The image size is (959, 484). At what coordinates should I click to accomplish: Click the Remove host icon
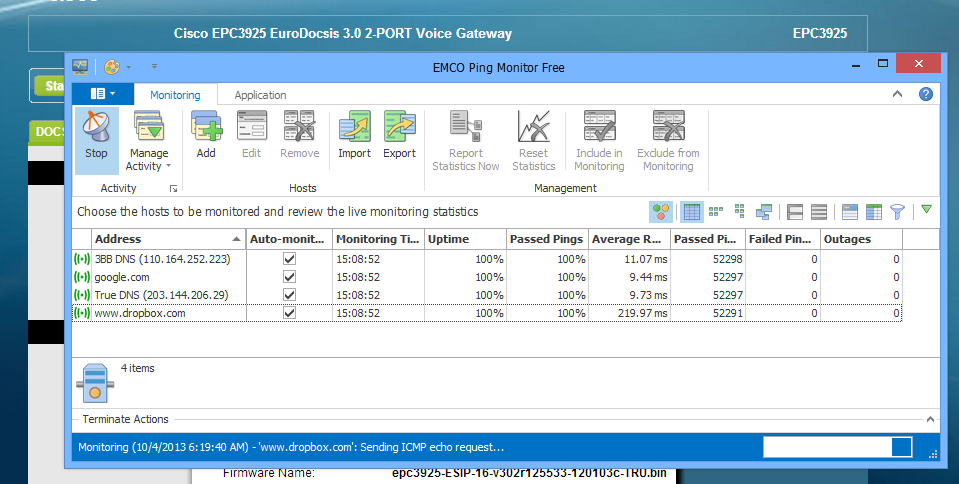point(299,127)
